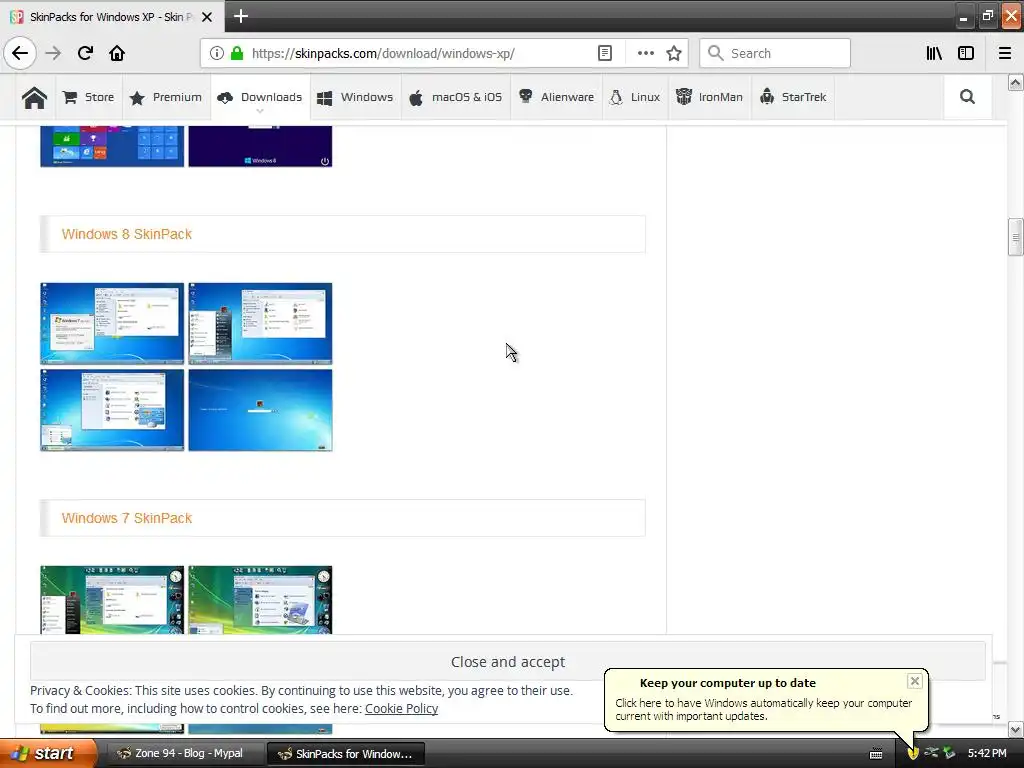Open the IronMan menu item
1024x768 pixels.
[709, 97]
